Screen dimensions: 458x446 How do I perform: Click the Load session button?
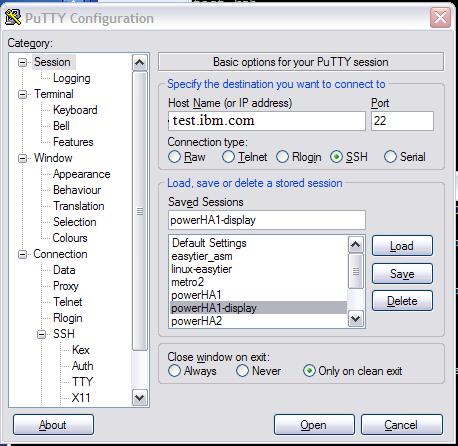(x=402, y=246)
